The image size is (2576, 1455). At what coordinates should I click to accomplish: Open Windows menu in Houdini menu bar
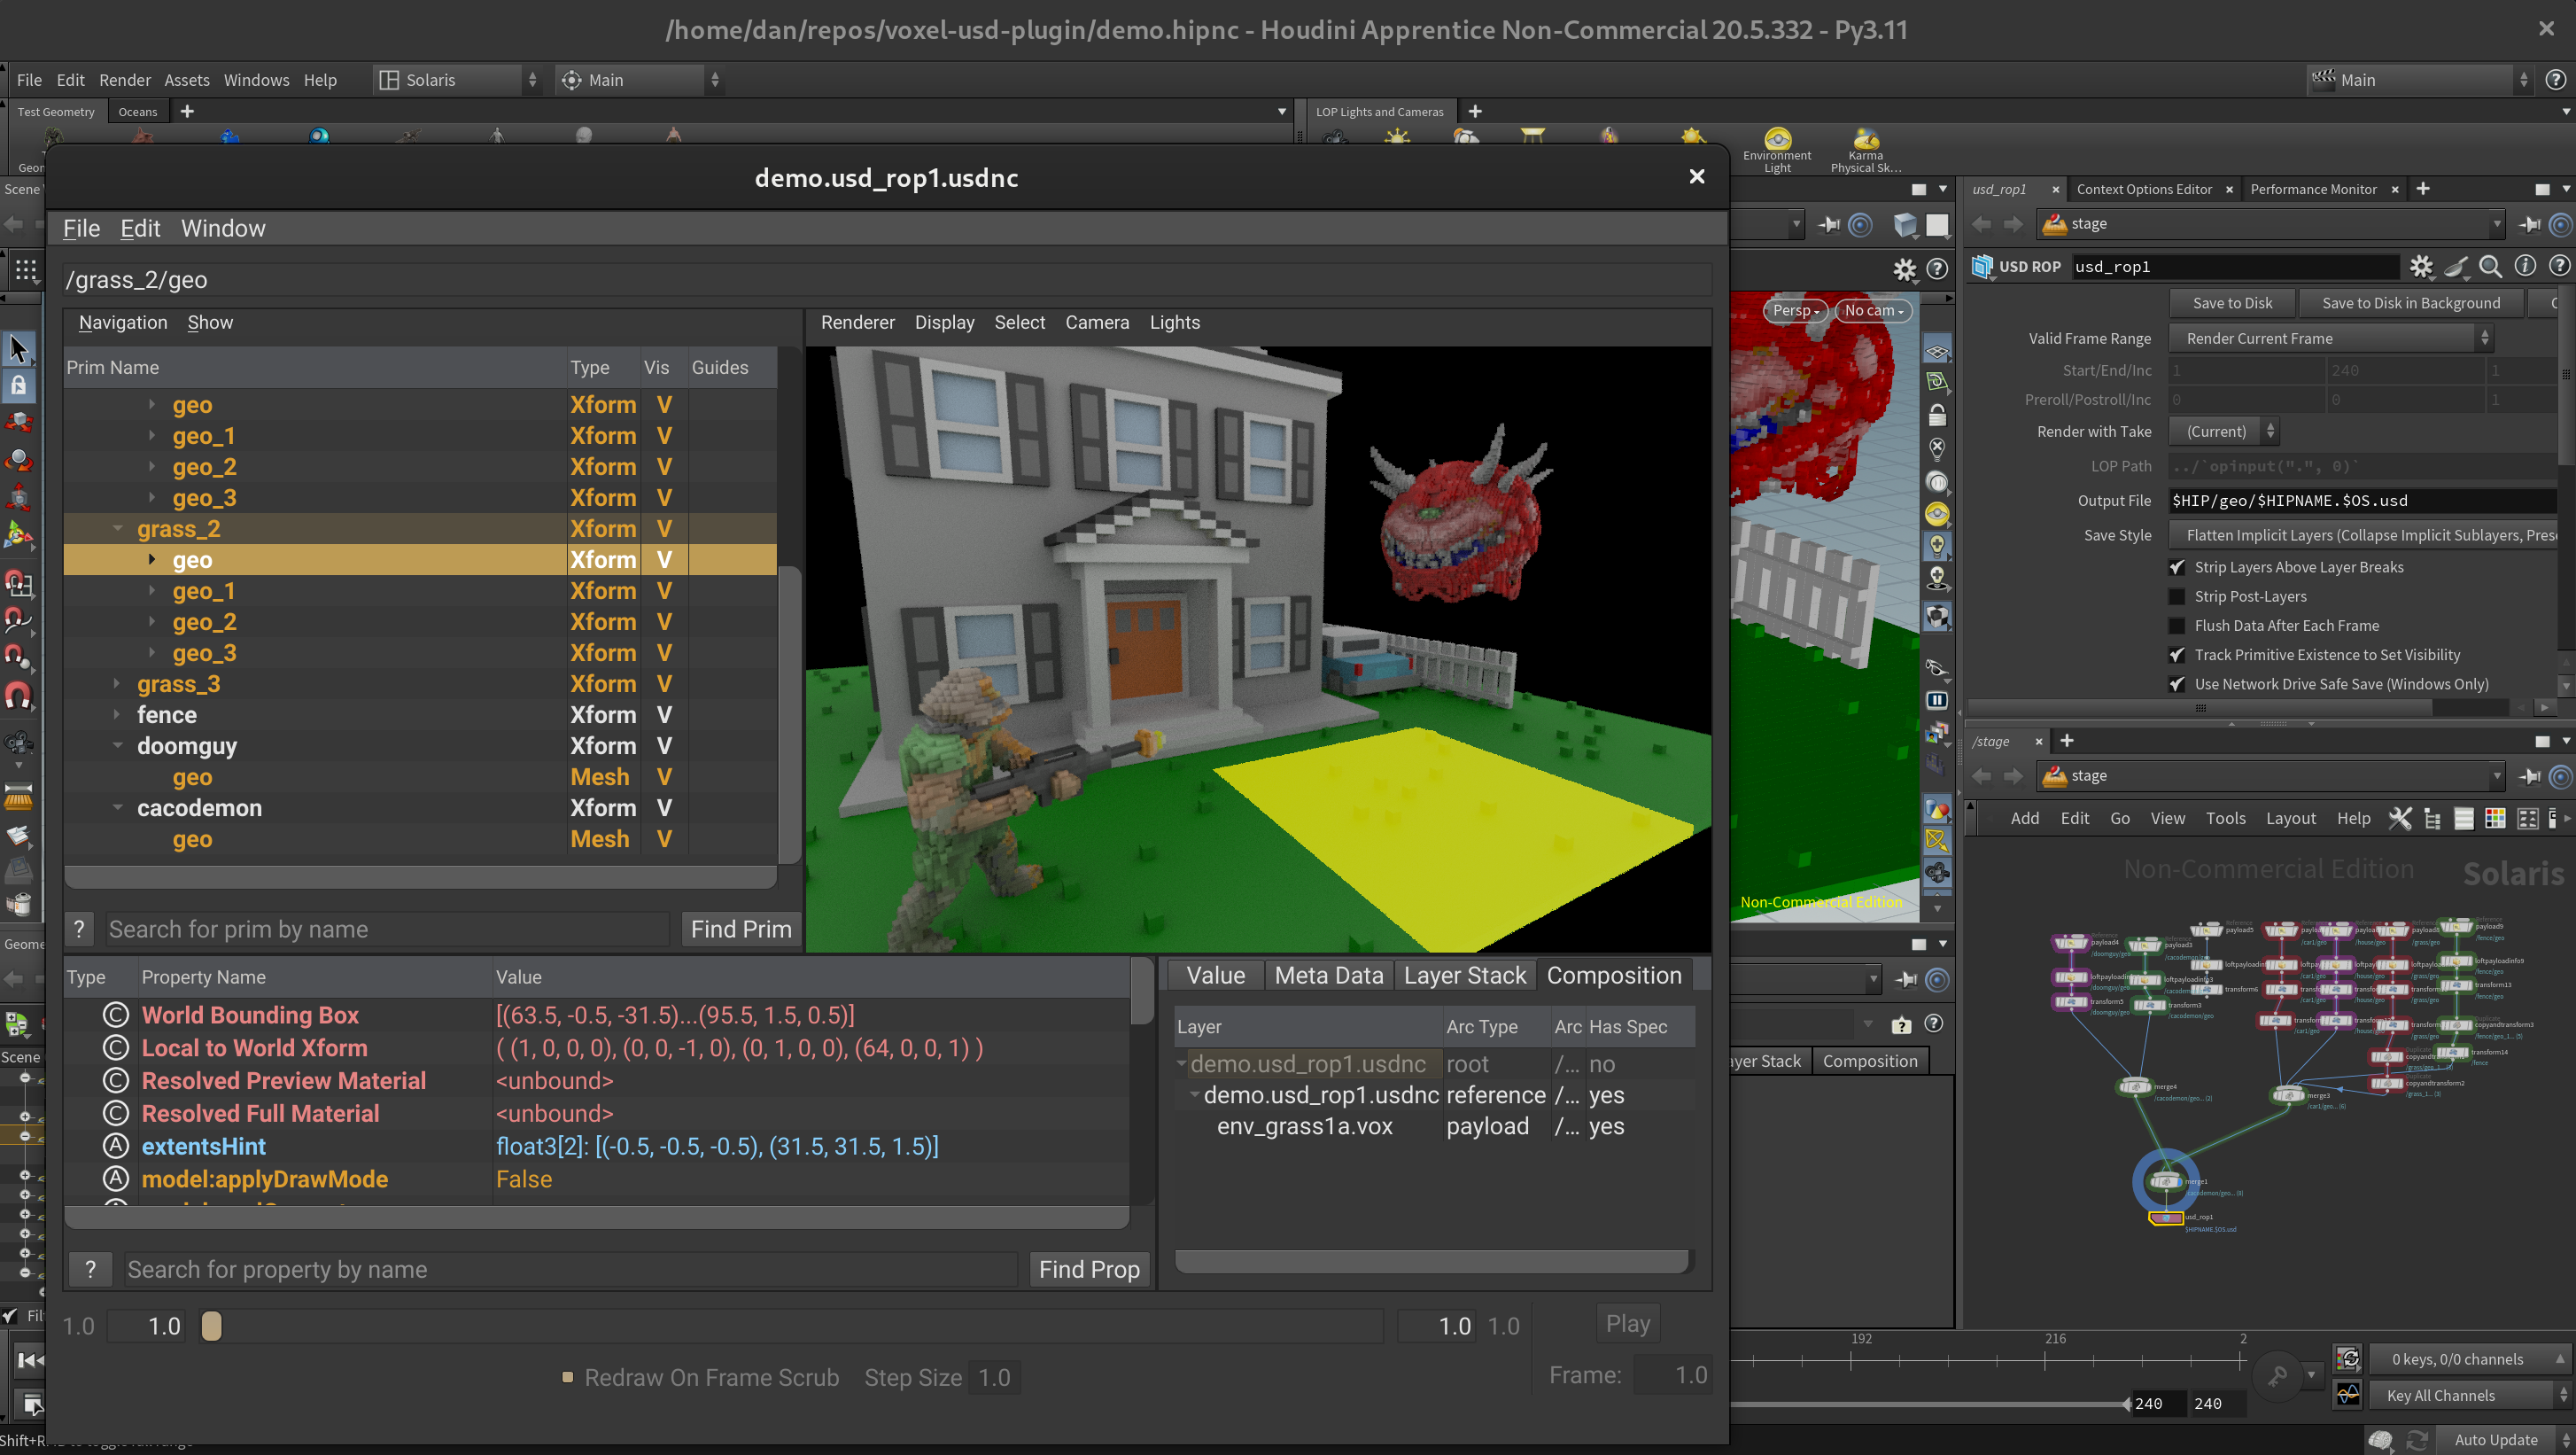(x=256, y=80)
